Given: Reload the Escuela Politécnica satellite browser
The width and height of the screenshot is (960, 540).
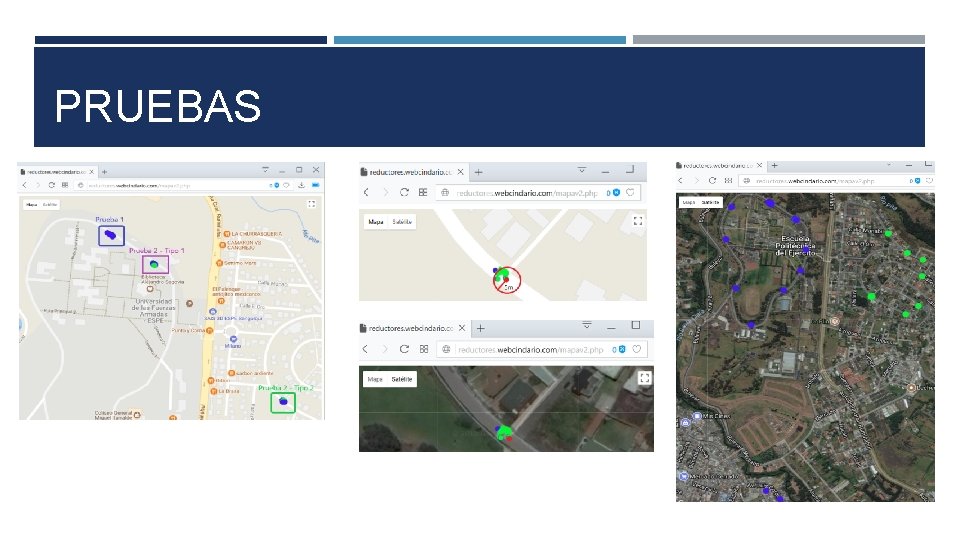Looking at the screenshot, I should (x=712, y=181).
